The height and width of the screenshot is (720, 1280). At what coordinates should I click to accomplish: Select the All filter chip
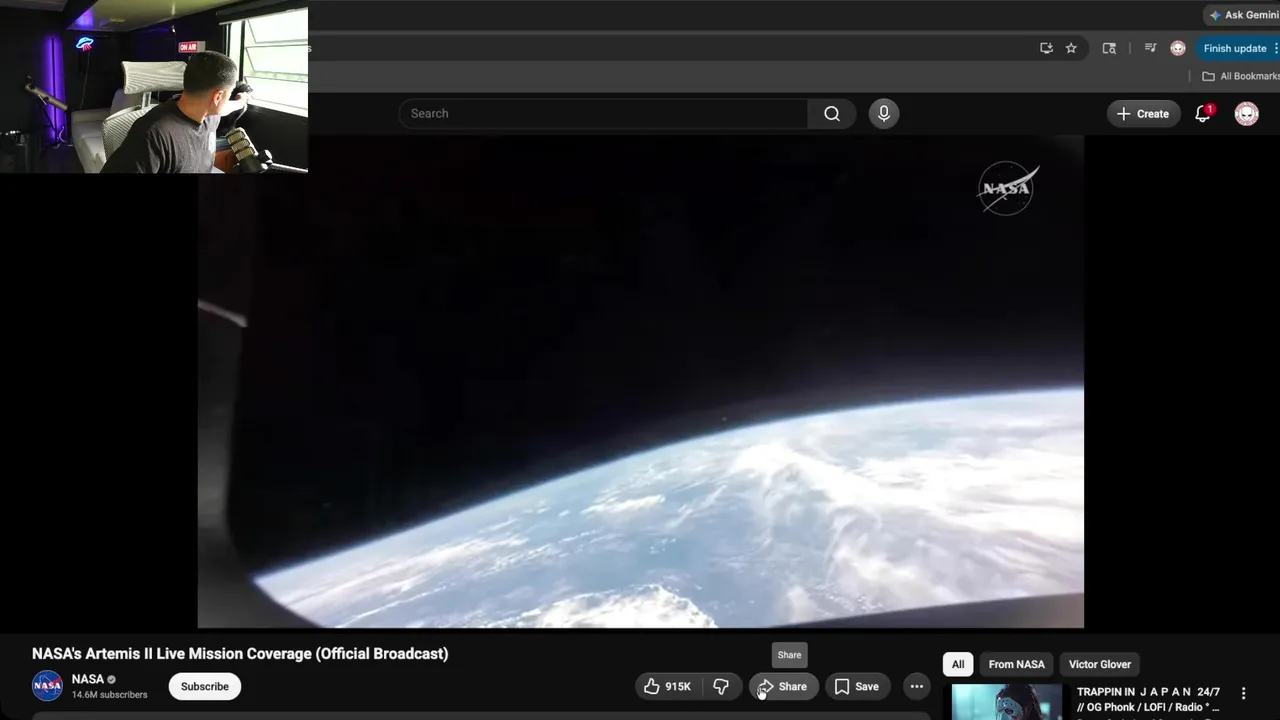tap(958, 664)
